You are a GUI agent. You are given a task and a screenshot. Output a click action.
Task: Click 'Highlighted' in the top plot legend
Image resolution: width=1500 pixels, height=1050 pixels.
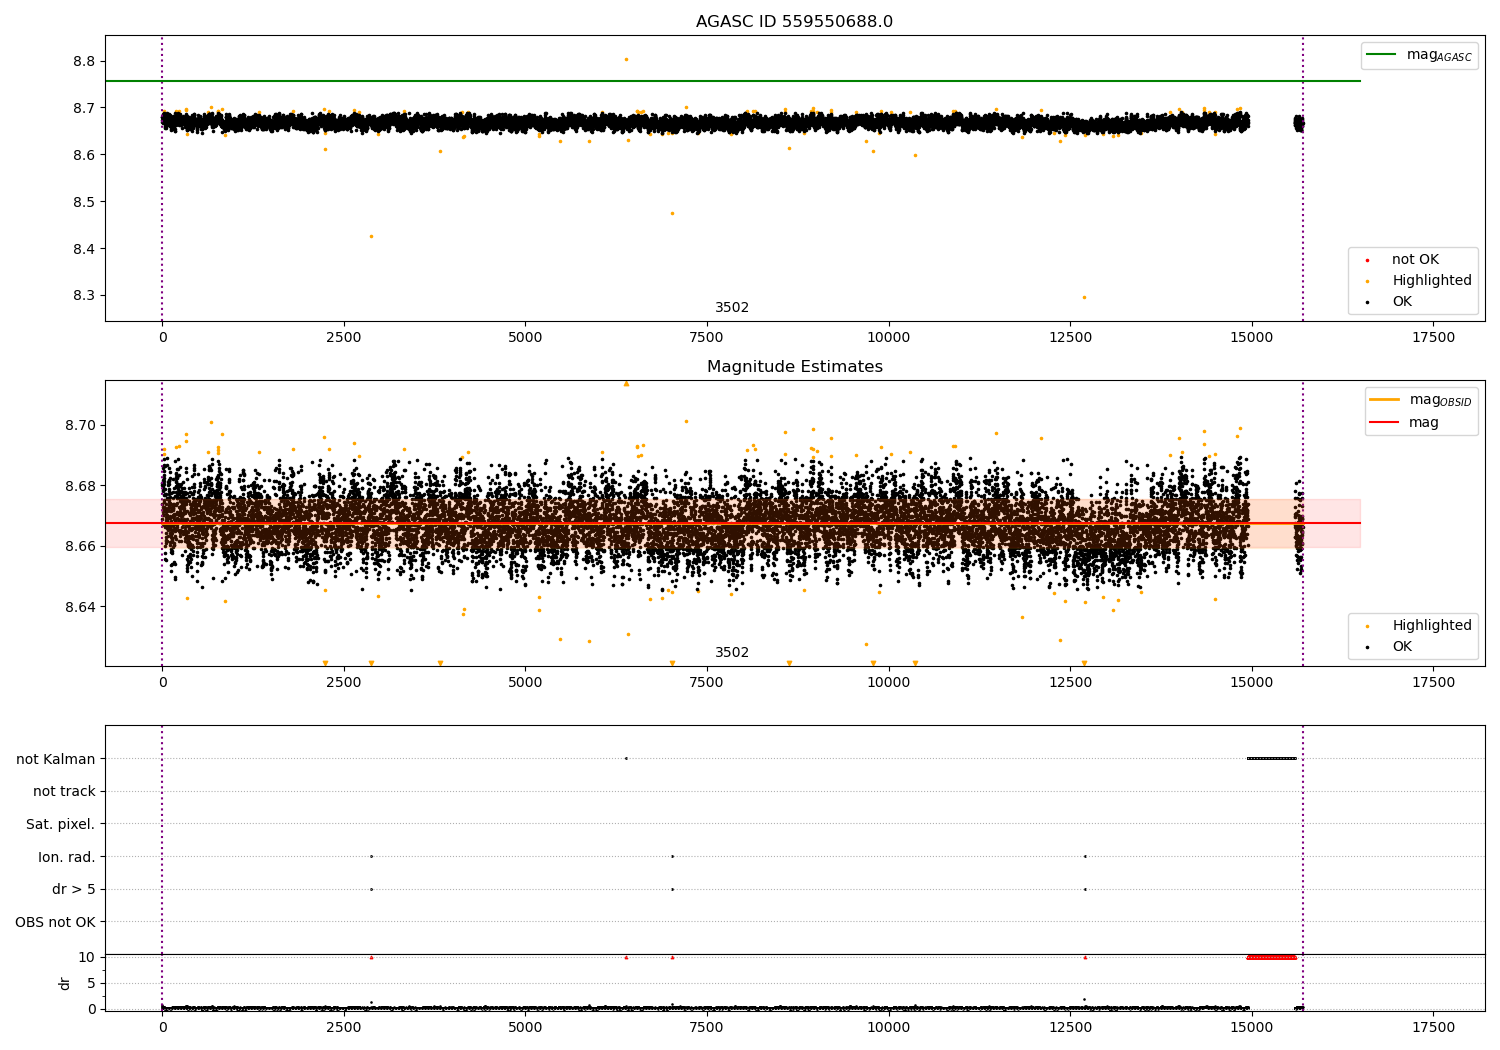pyautogui.click(x=1431, y=281)
